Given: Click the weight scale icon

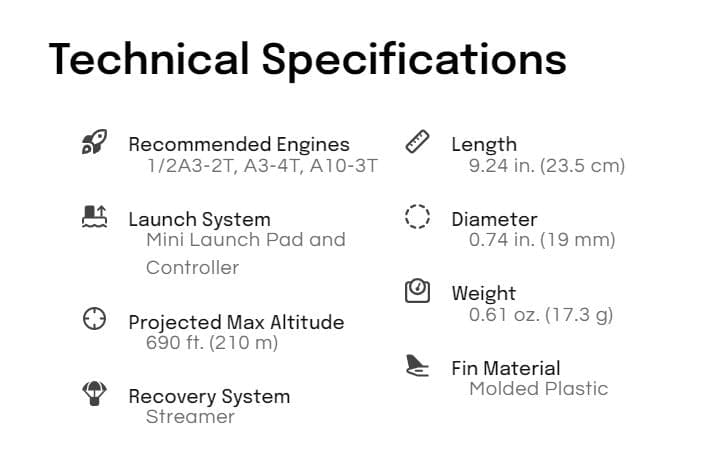Looking at the screenshot, I should click(x=417, y=291).
